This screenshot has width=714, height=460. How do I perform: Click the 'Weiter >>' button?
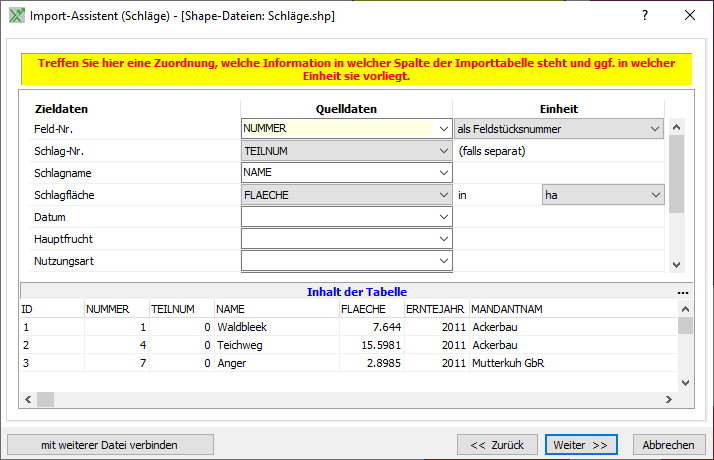pos(581,444)
